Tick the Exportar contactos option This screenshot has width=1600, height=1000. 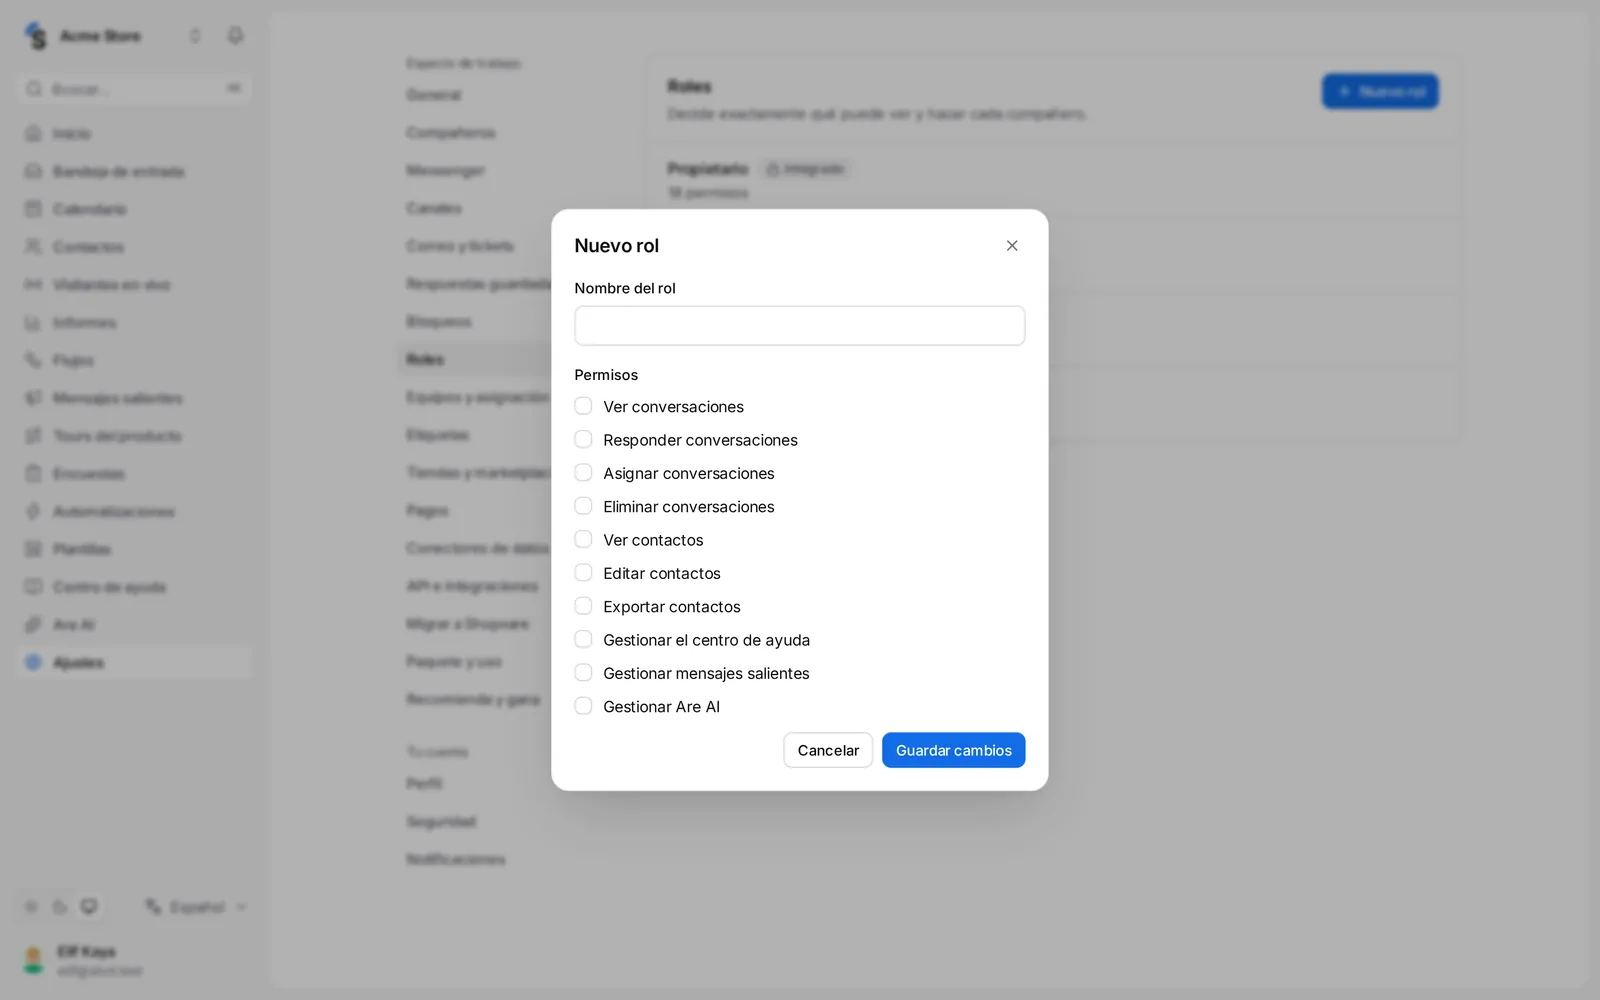[x=583, y=606]
